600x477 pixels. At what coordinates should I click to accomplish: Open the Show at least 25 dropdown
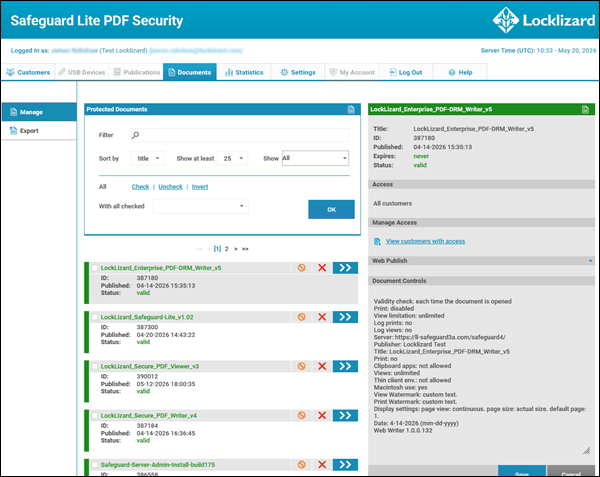(233, 158)
